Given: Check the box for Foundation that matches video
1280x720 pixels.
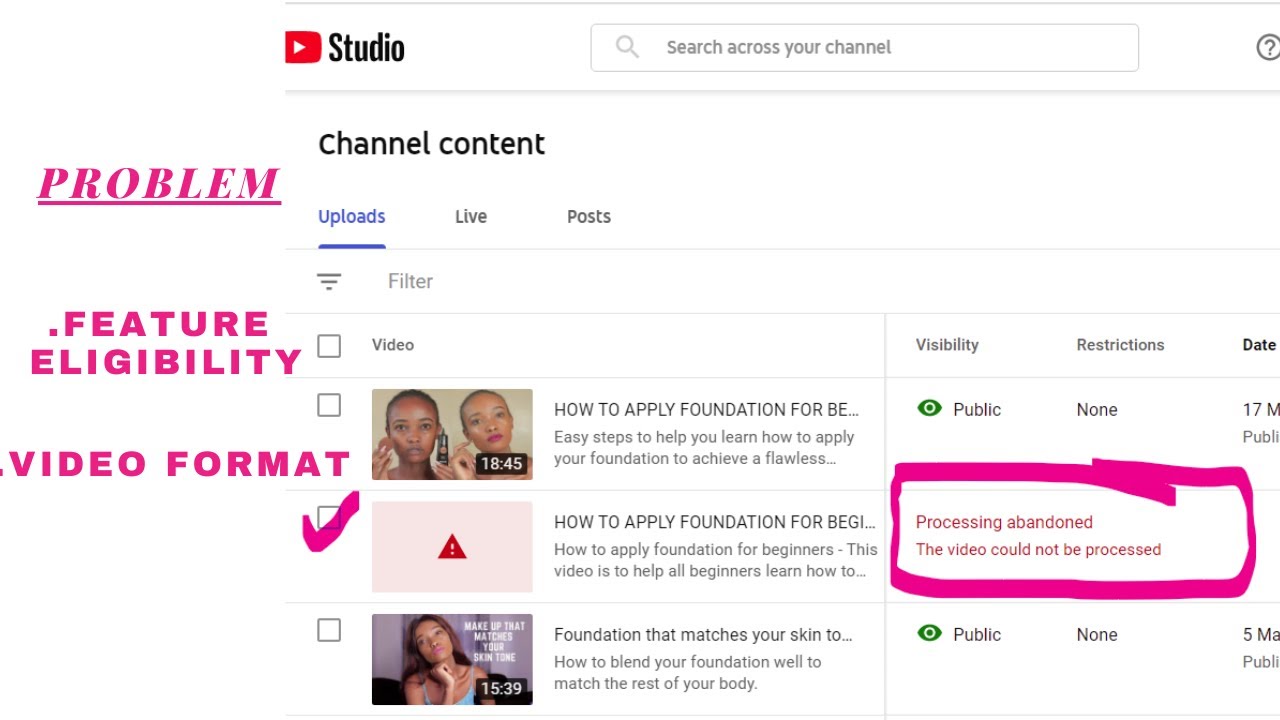Looking at the screenshot, I should pyautogui.click(x=329, y=630).
